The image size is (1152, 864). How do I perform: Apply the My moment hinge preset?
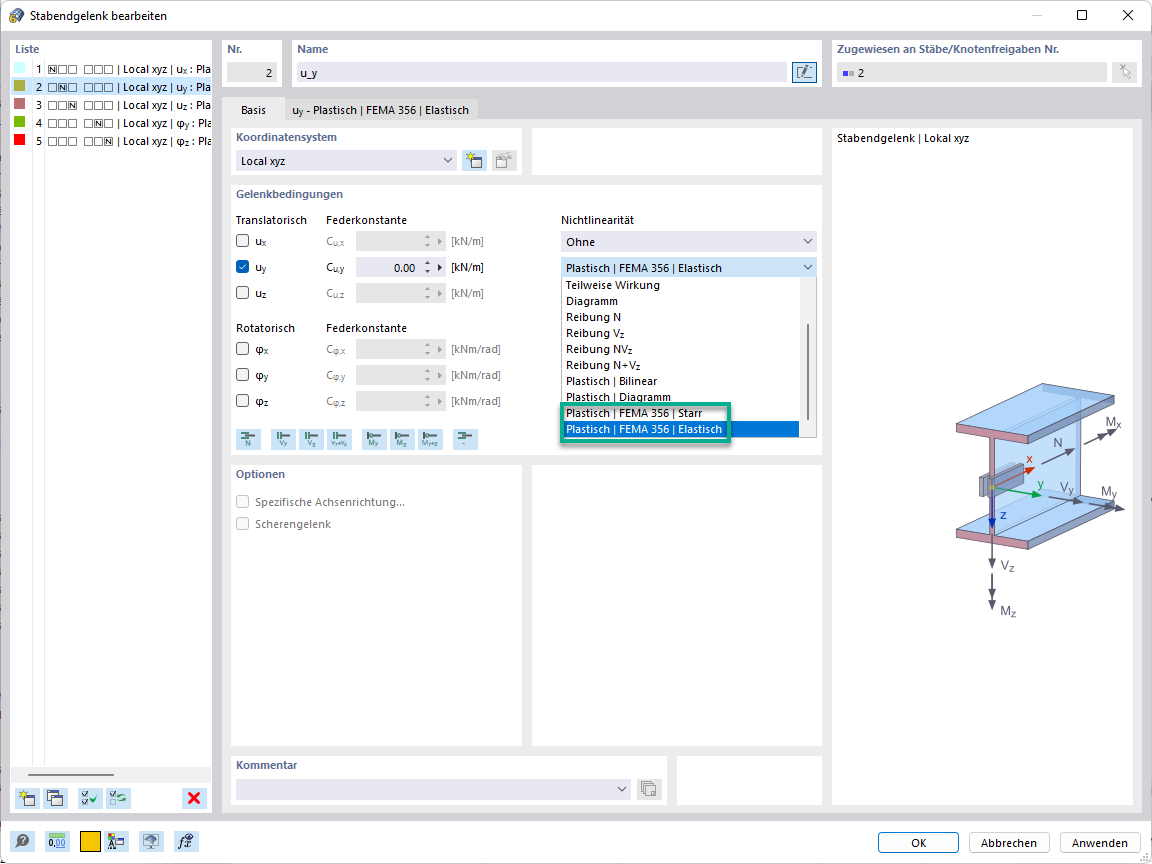tap(374, 439)
